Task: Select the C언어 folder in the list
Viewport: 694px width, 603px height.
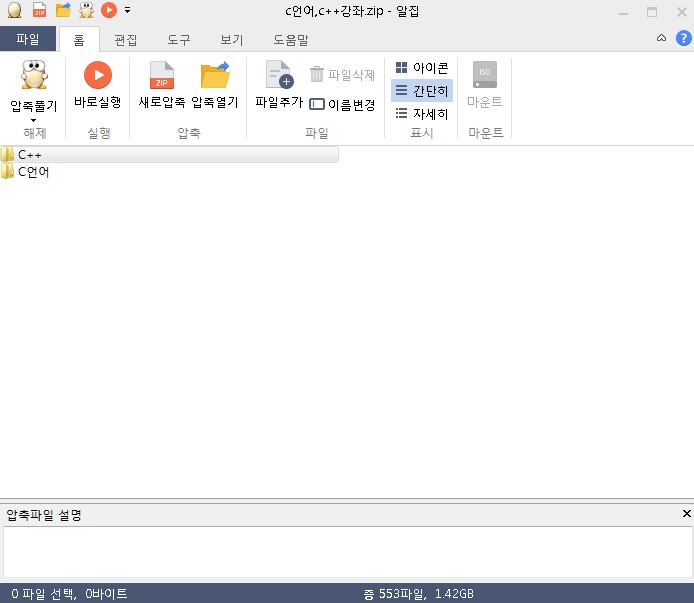Action: 25,172
